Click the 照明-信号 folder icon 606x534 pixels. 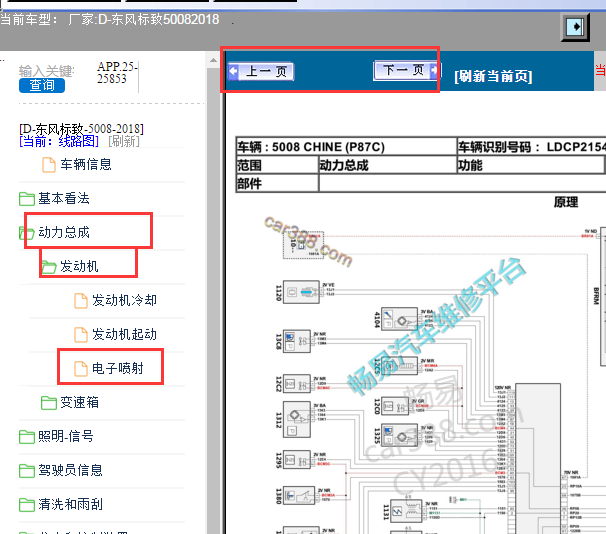(x=27, y=437)
